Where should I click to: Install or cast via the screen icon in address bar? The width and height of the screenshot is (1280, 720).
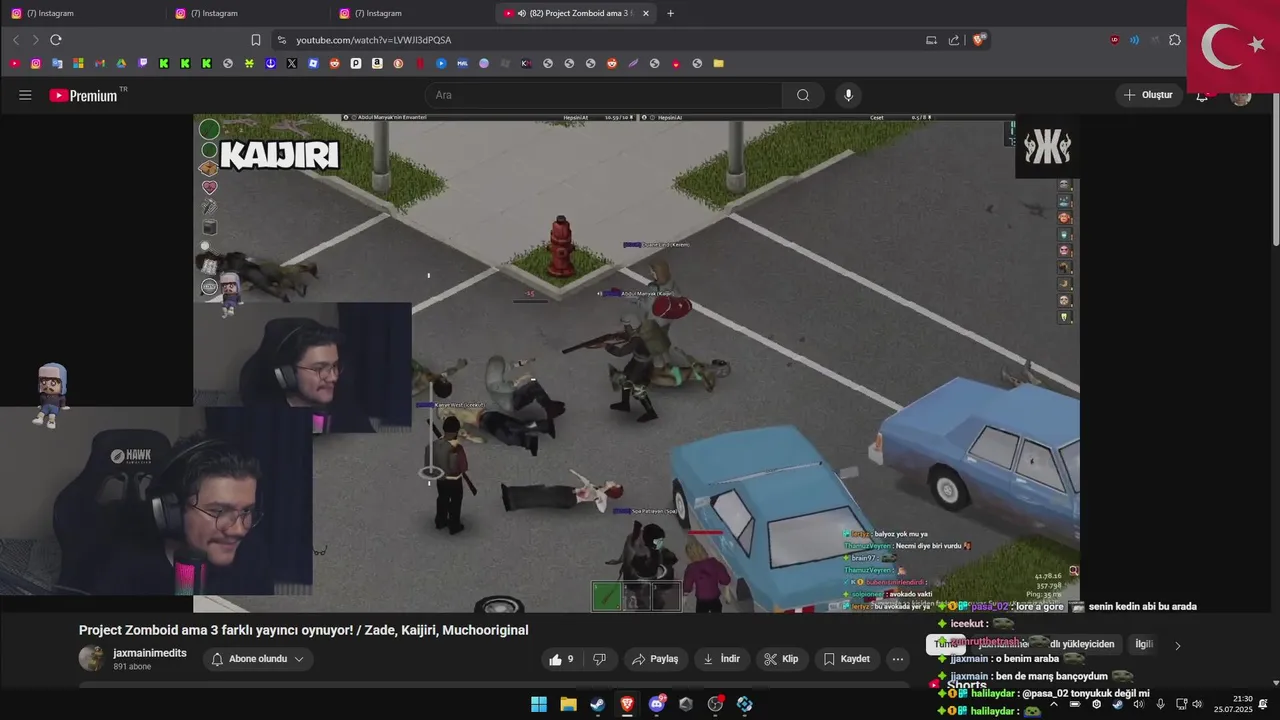[931, 40]
